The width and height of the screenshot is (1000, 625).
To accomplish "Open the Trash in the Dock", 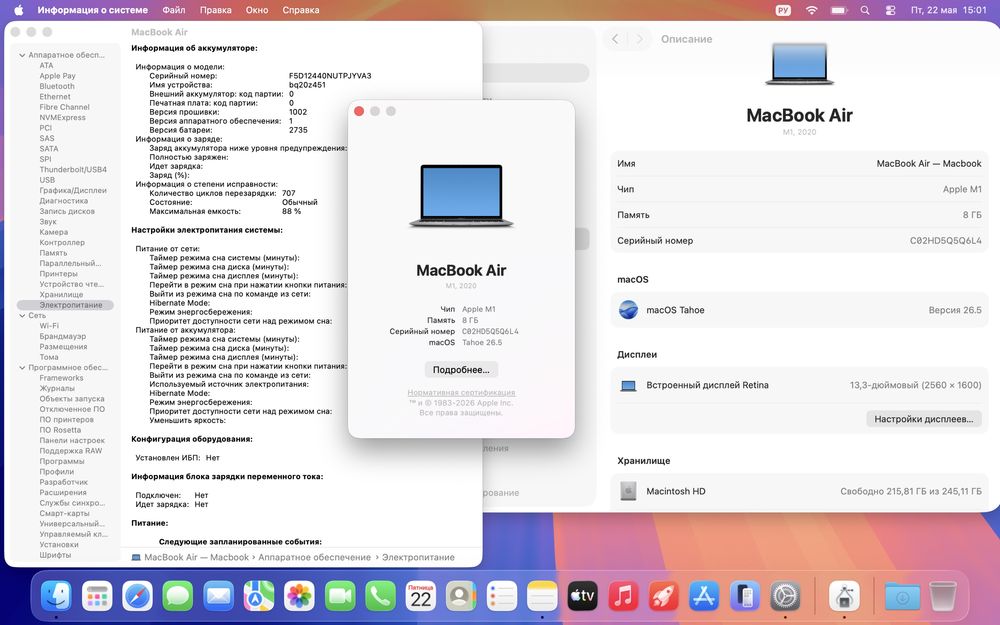I will point(943,596).
